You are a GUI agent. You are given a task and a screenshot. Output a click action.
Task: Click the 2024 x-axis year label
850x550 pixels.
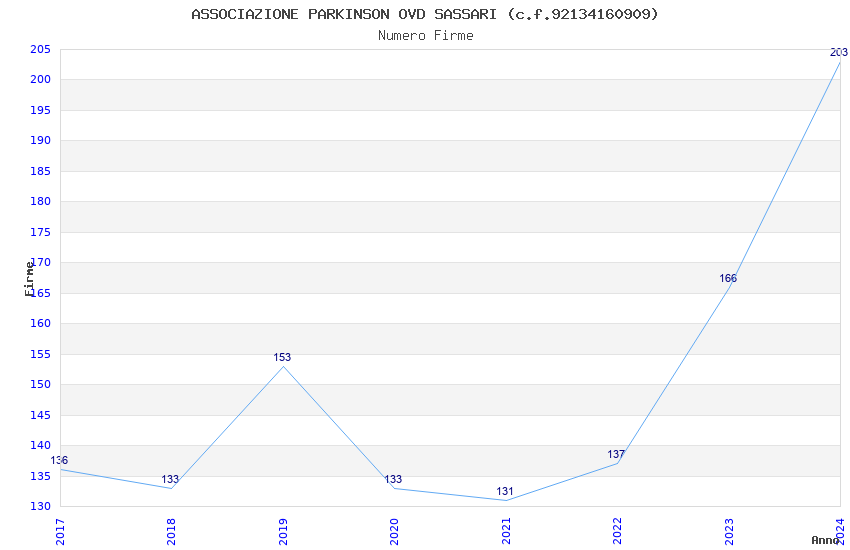(x=840, y=532)
